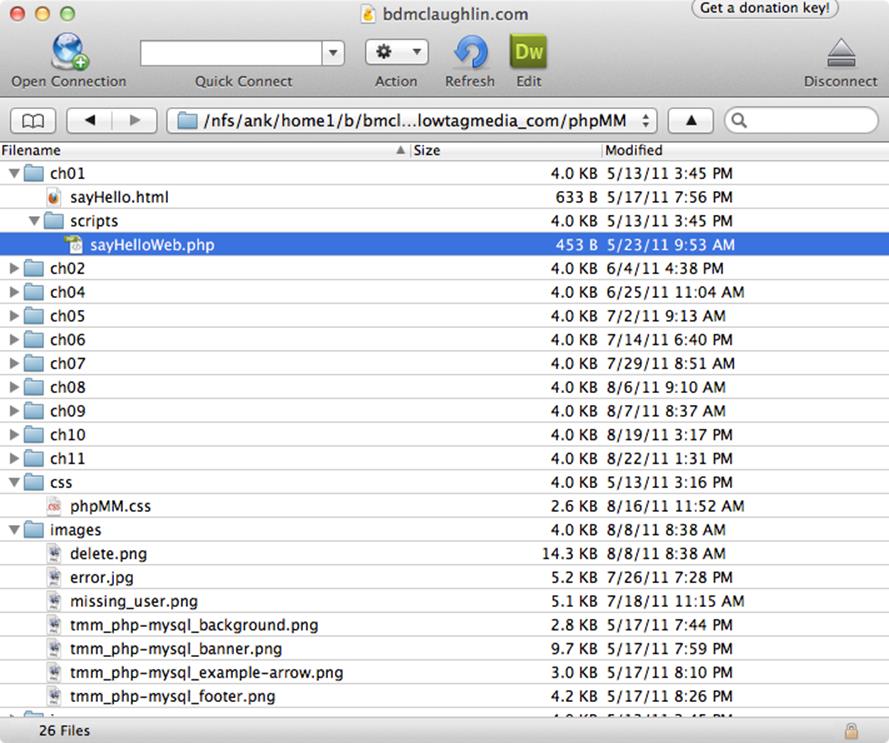Expand the ch10 folder triangle
Image resolution: width=889 pixels, height=743 pixels.
14,435
